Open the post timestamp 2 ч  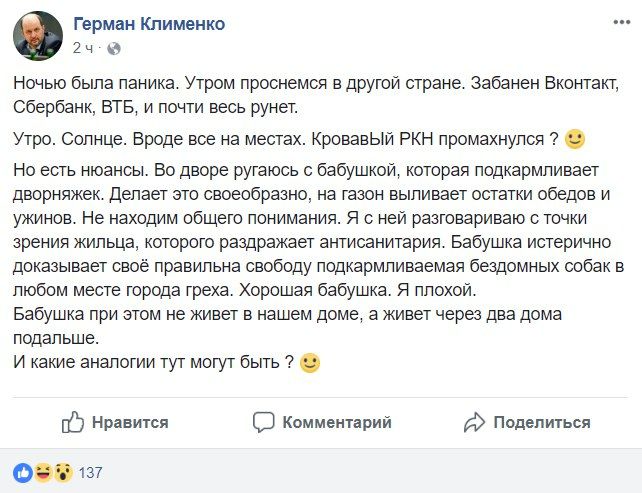point(83,48)
